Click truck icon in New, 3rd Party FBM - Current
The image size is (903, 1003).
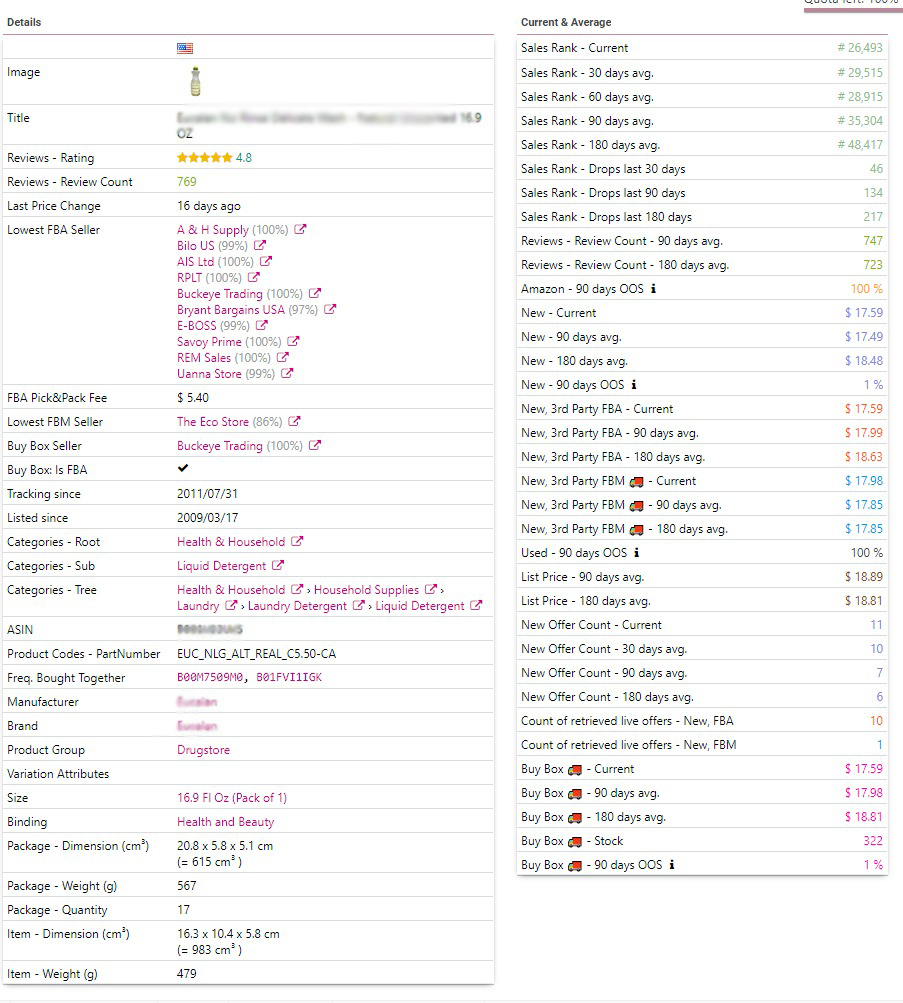coord(636,482)
